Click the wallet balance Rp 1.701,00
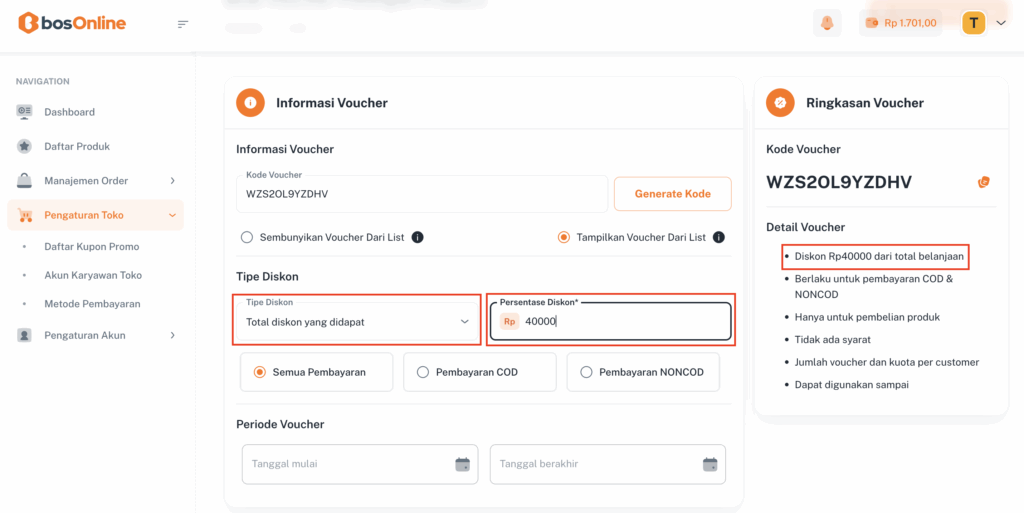This screenshot has height=513, width=1024. [900, 23]
